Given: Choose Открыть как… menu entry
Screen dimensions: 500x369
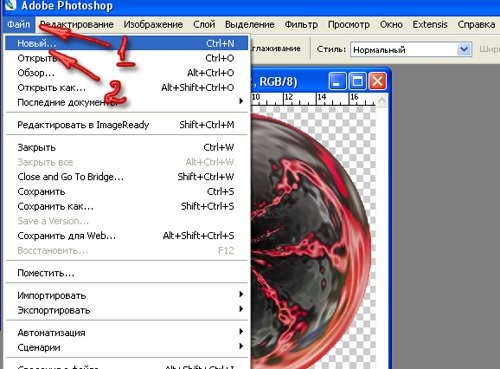Looking at the screenshot, I should pos(126,88).
